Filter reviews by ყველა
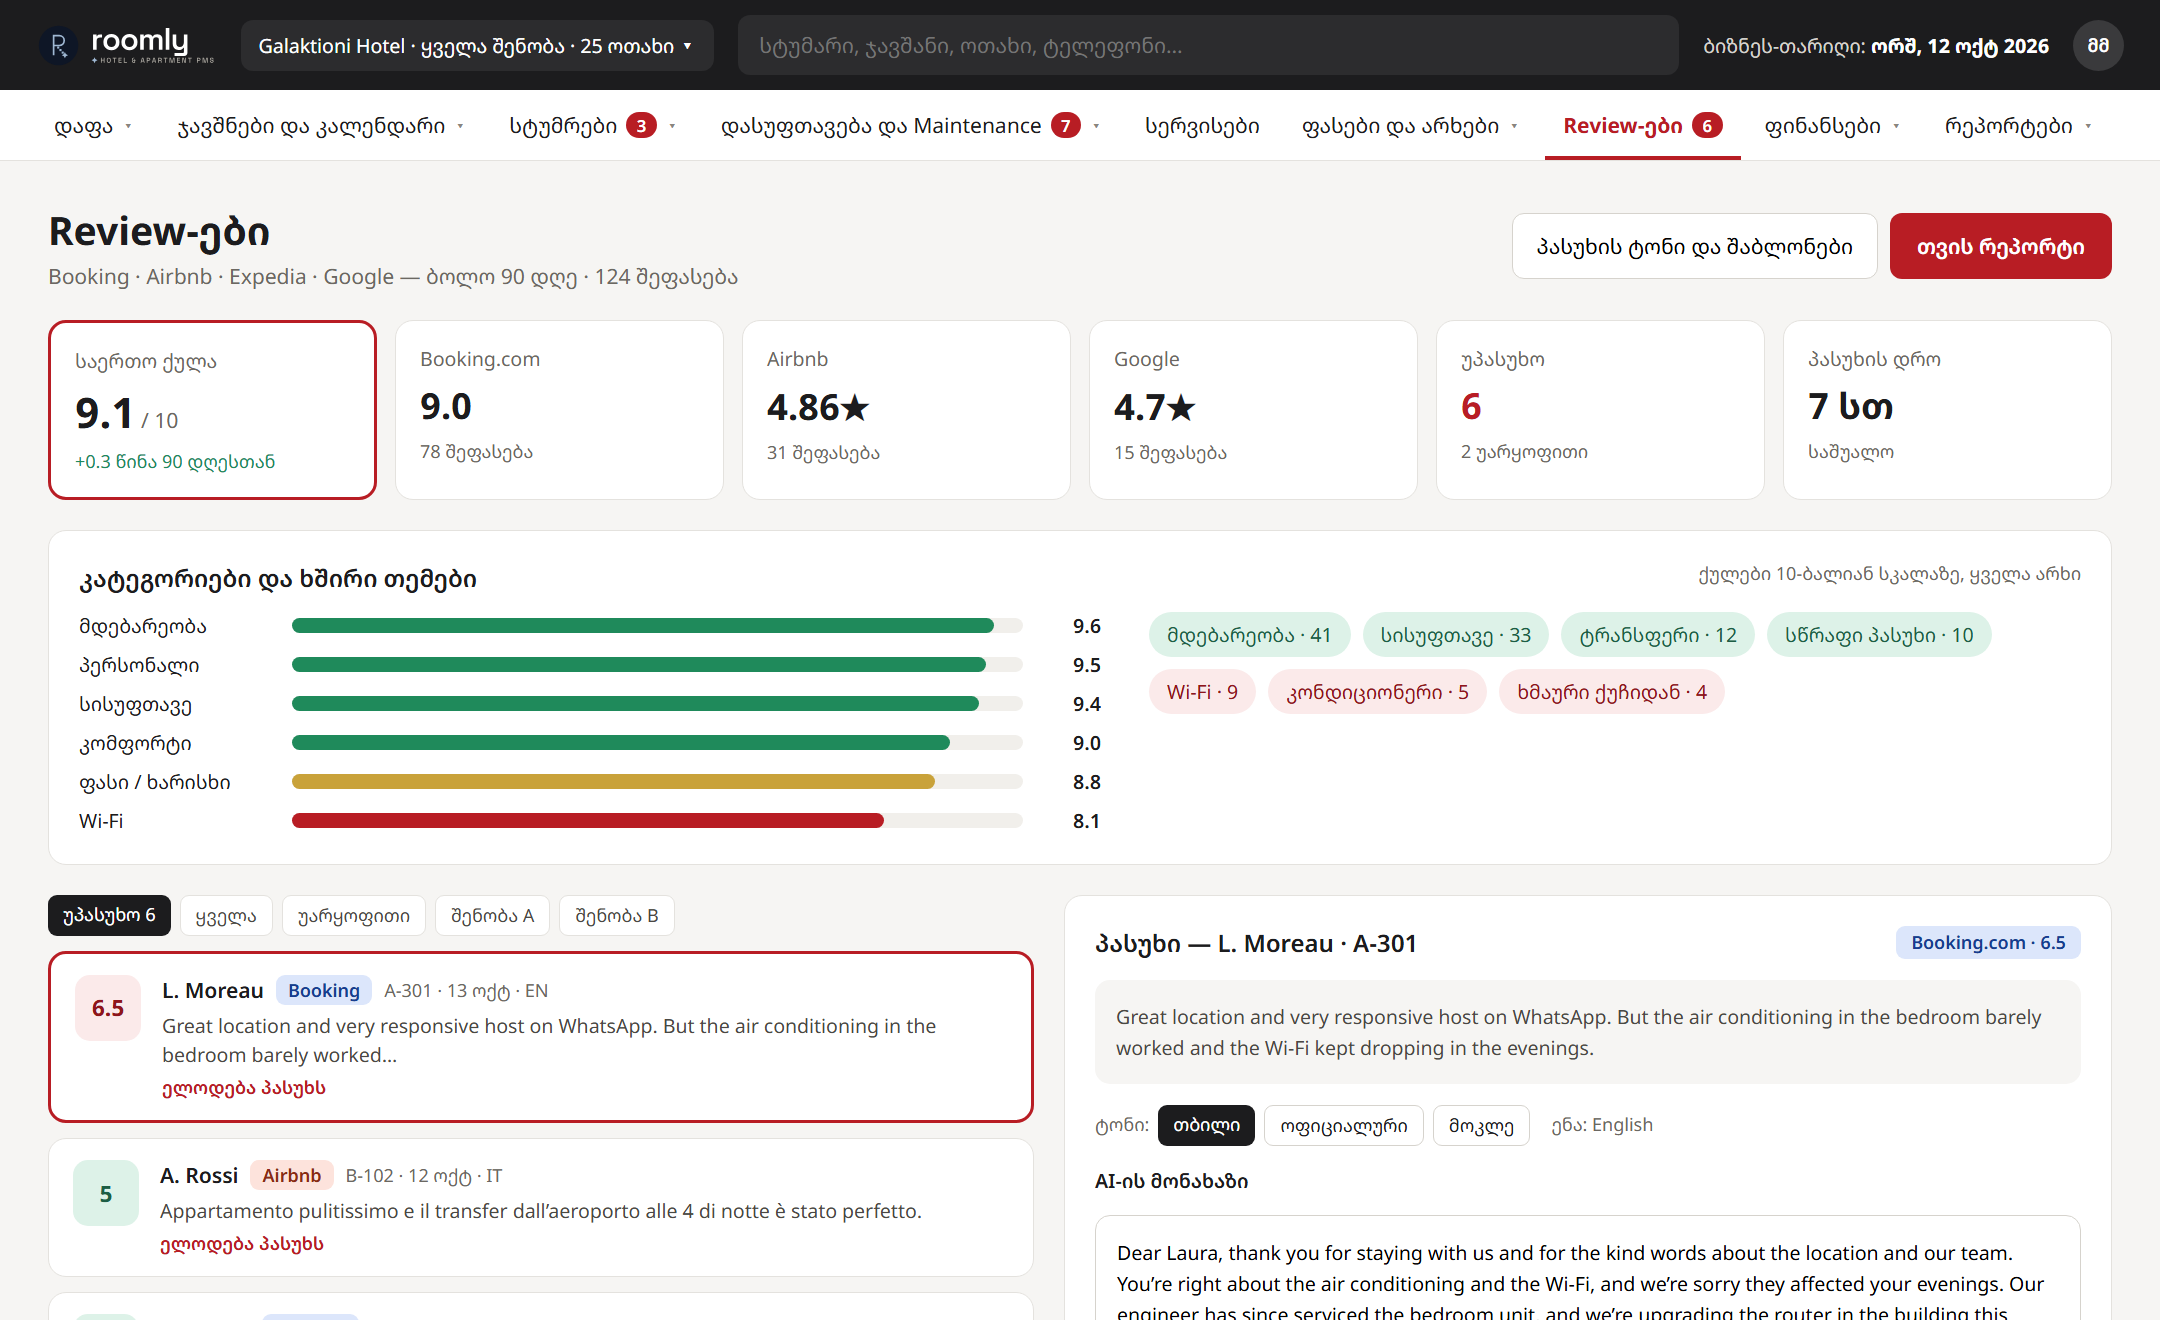This screenshot has width=2160, height=1320. (x=226, y=916)
